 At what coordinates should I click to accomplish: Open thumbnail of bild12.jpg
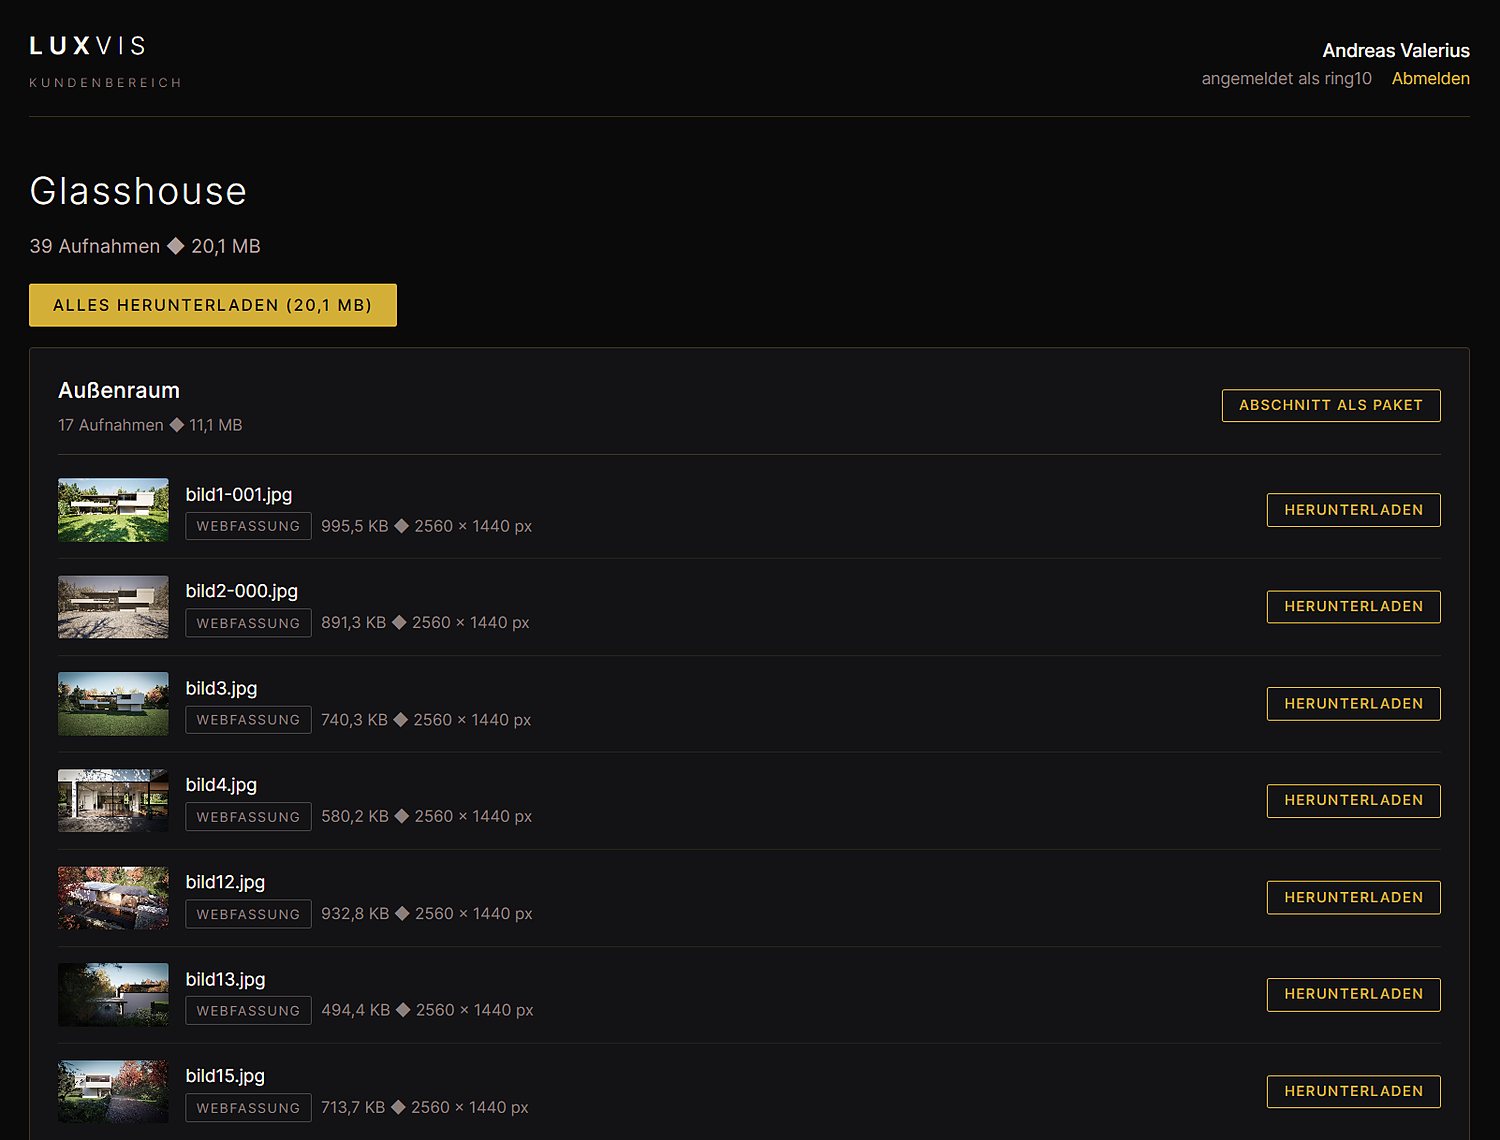click(x=113, y=898)
